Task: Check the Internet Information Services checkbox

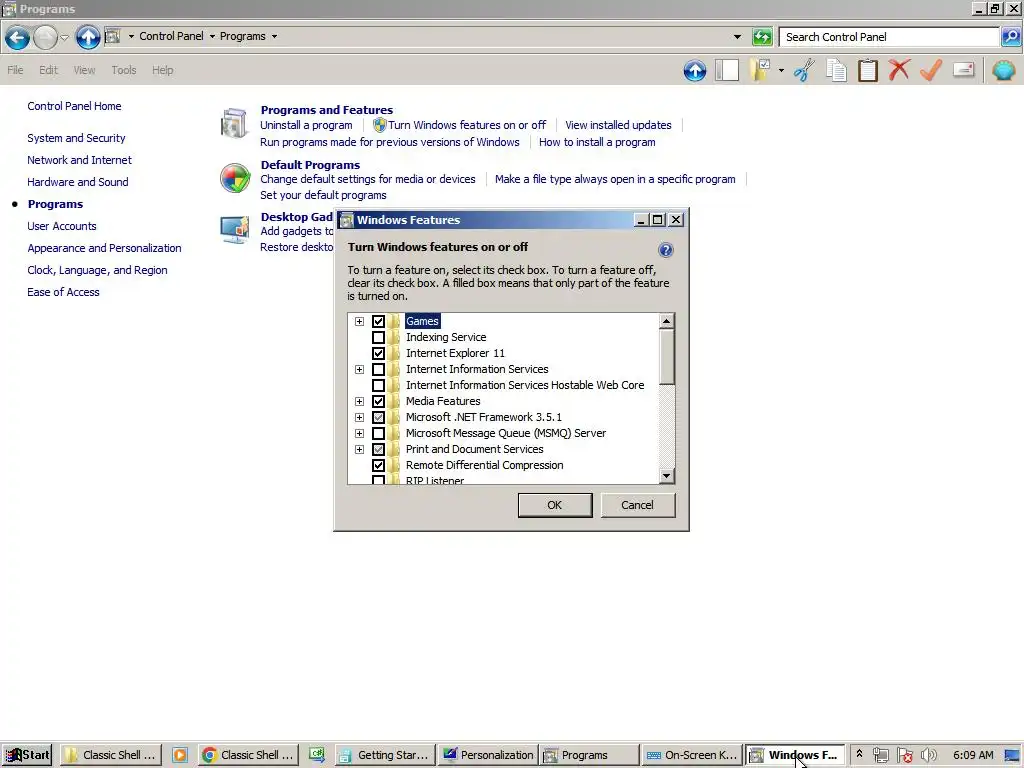Action: point(378,369)
